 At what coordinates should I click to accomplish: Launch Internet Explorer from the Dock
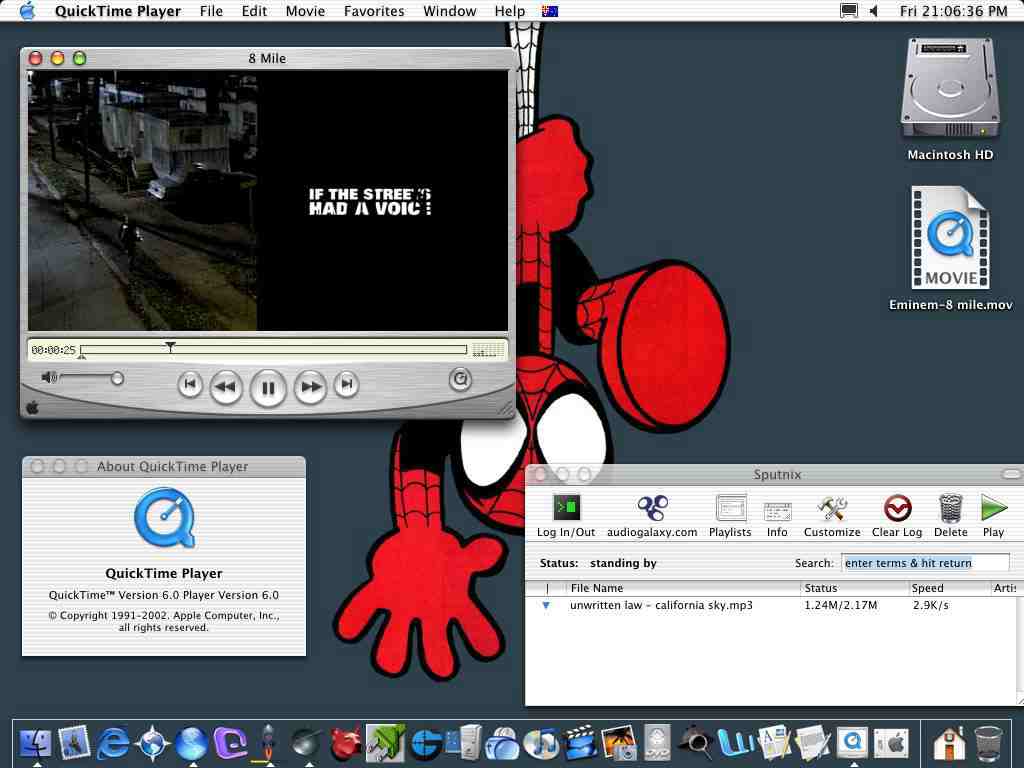point(113,743)
